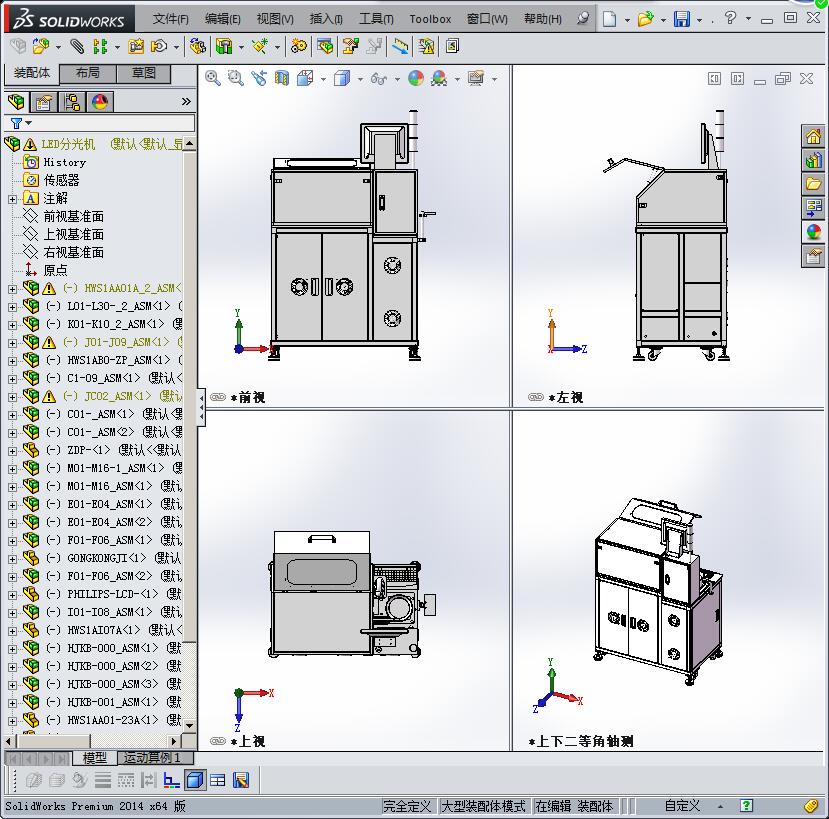Toggle the shaded cube view icon in bottom toolbar
The image size is (829, 819).
pos(195,780)
